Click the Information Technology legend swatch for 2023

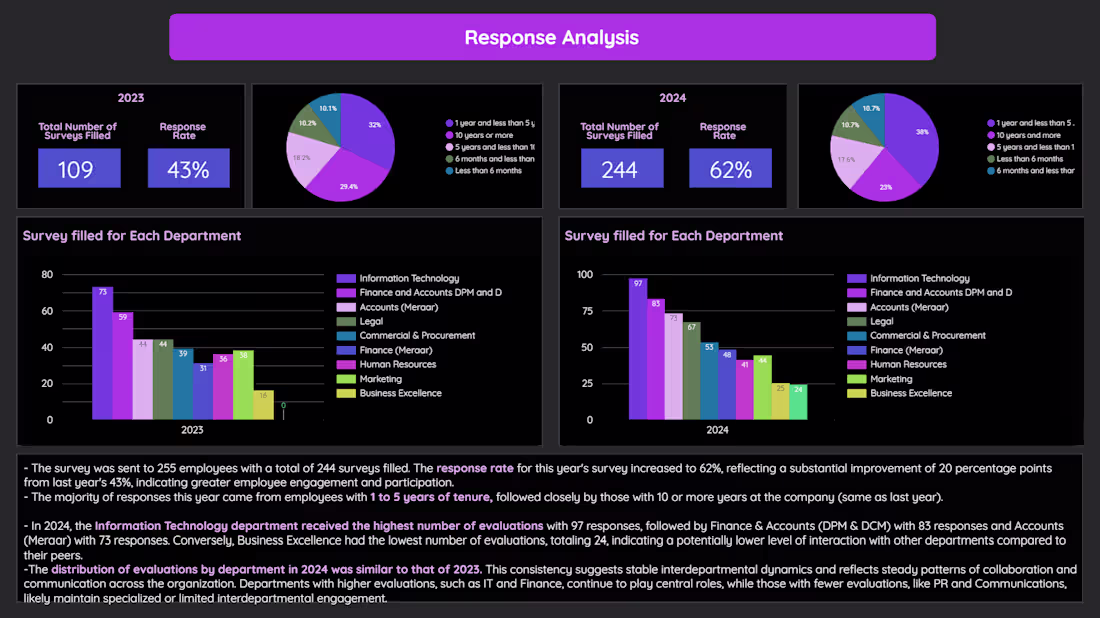pyautogui.click(x=346, y=278)
